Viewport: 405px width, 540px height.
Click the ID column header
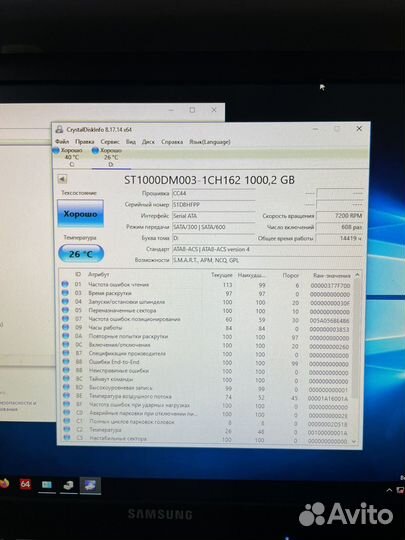tap(78, 274)
